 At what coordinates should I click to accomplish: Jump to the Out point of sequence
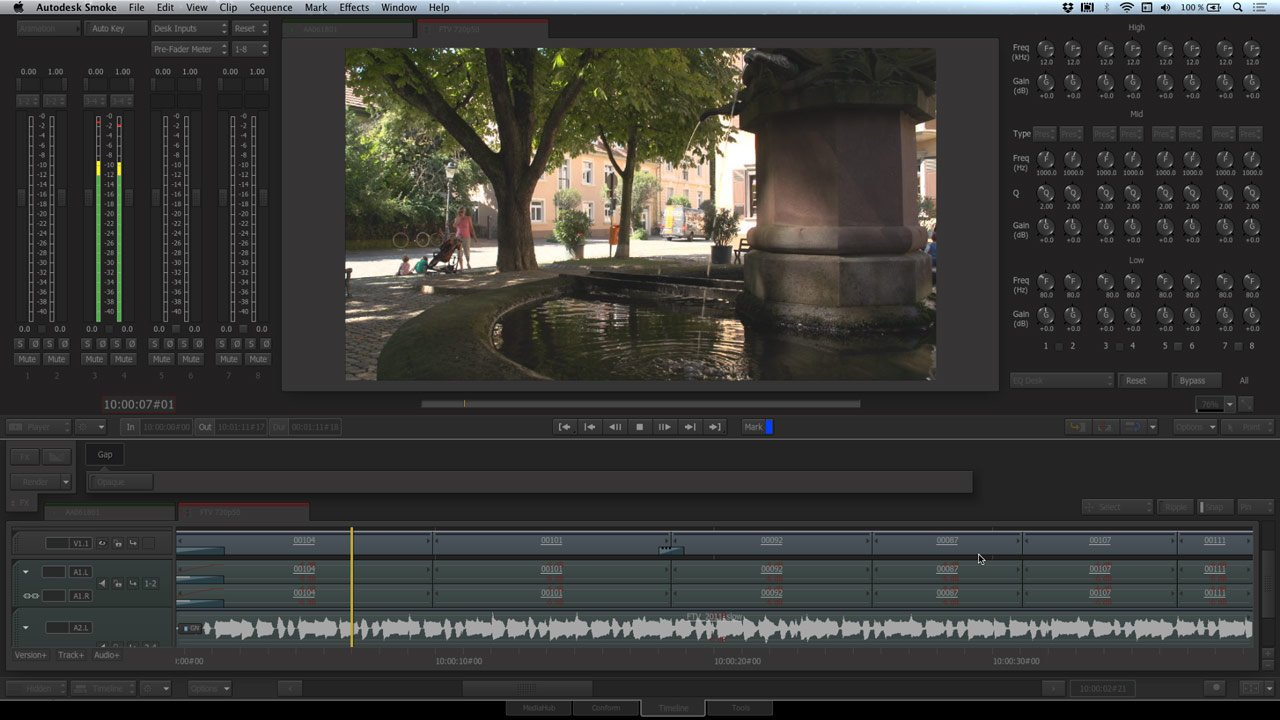[x=714, y=427]
